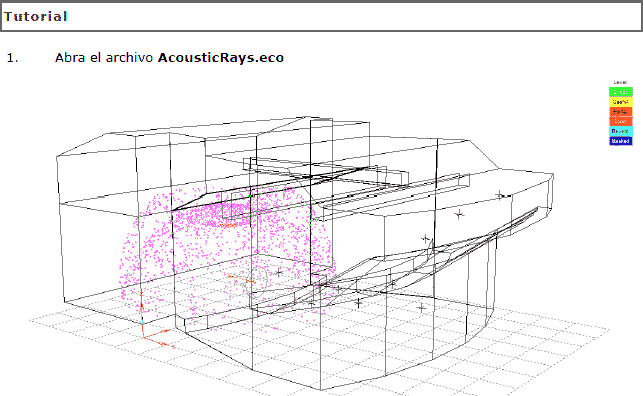Click the circular wireframe speaker object
This screenshot has height=396, width=643.
259,280
